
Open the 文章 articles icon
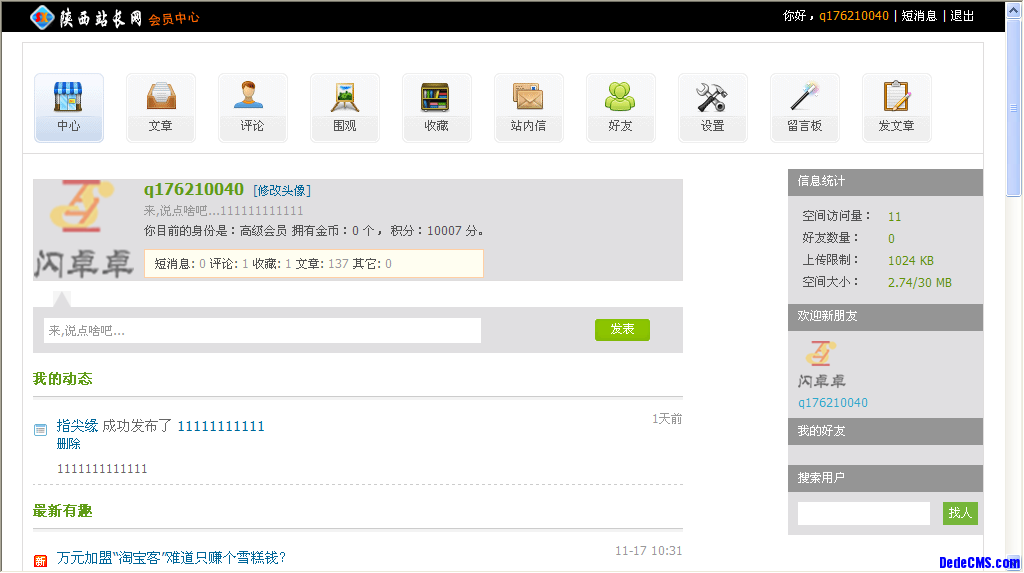pos(161,108)
